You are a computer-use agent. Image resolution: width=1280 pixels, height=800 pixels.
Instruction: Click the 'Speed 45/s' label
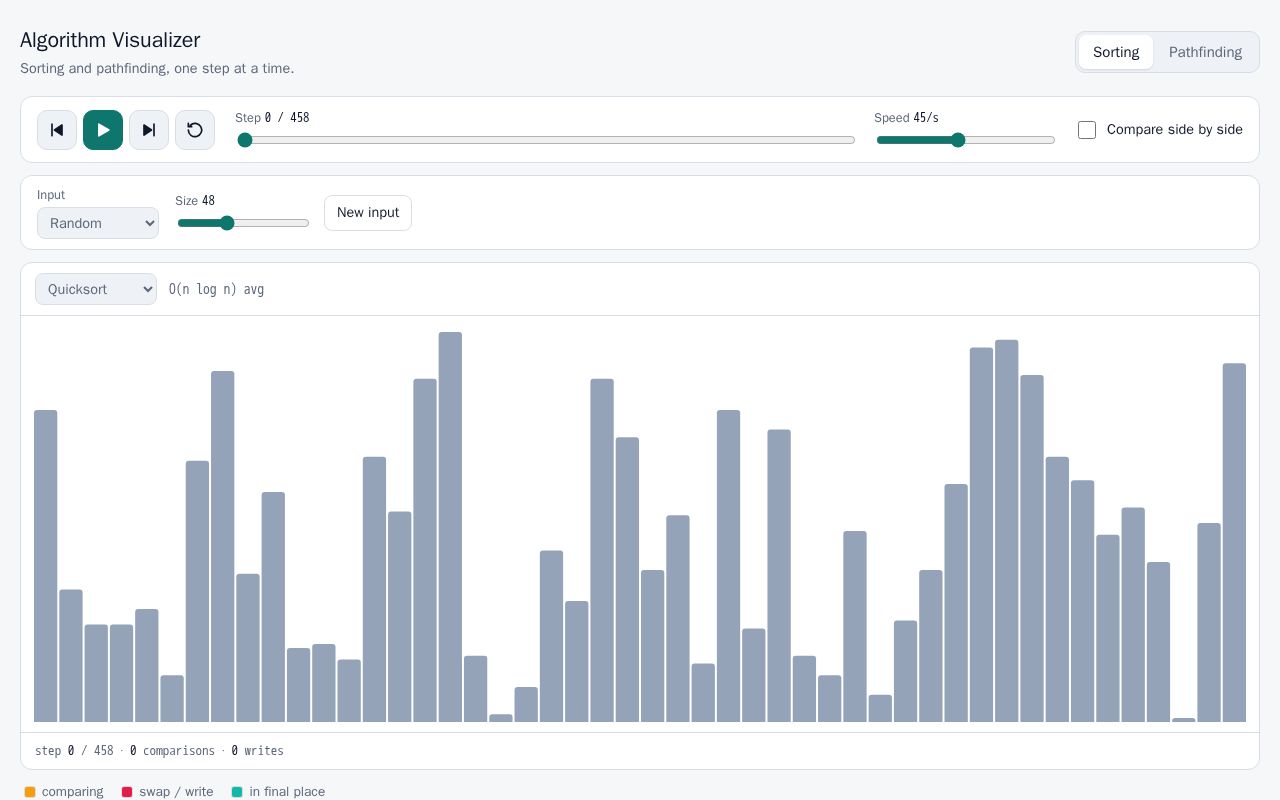point(906,118)
